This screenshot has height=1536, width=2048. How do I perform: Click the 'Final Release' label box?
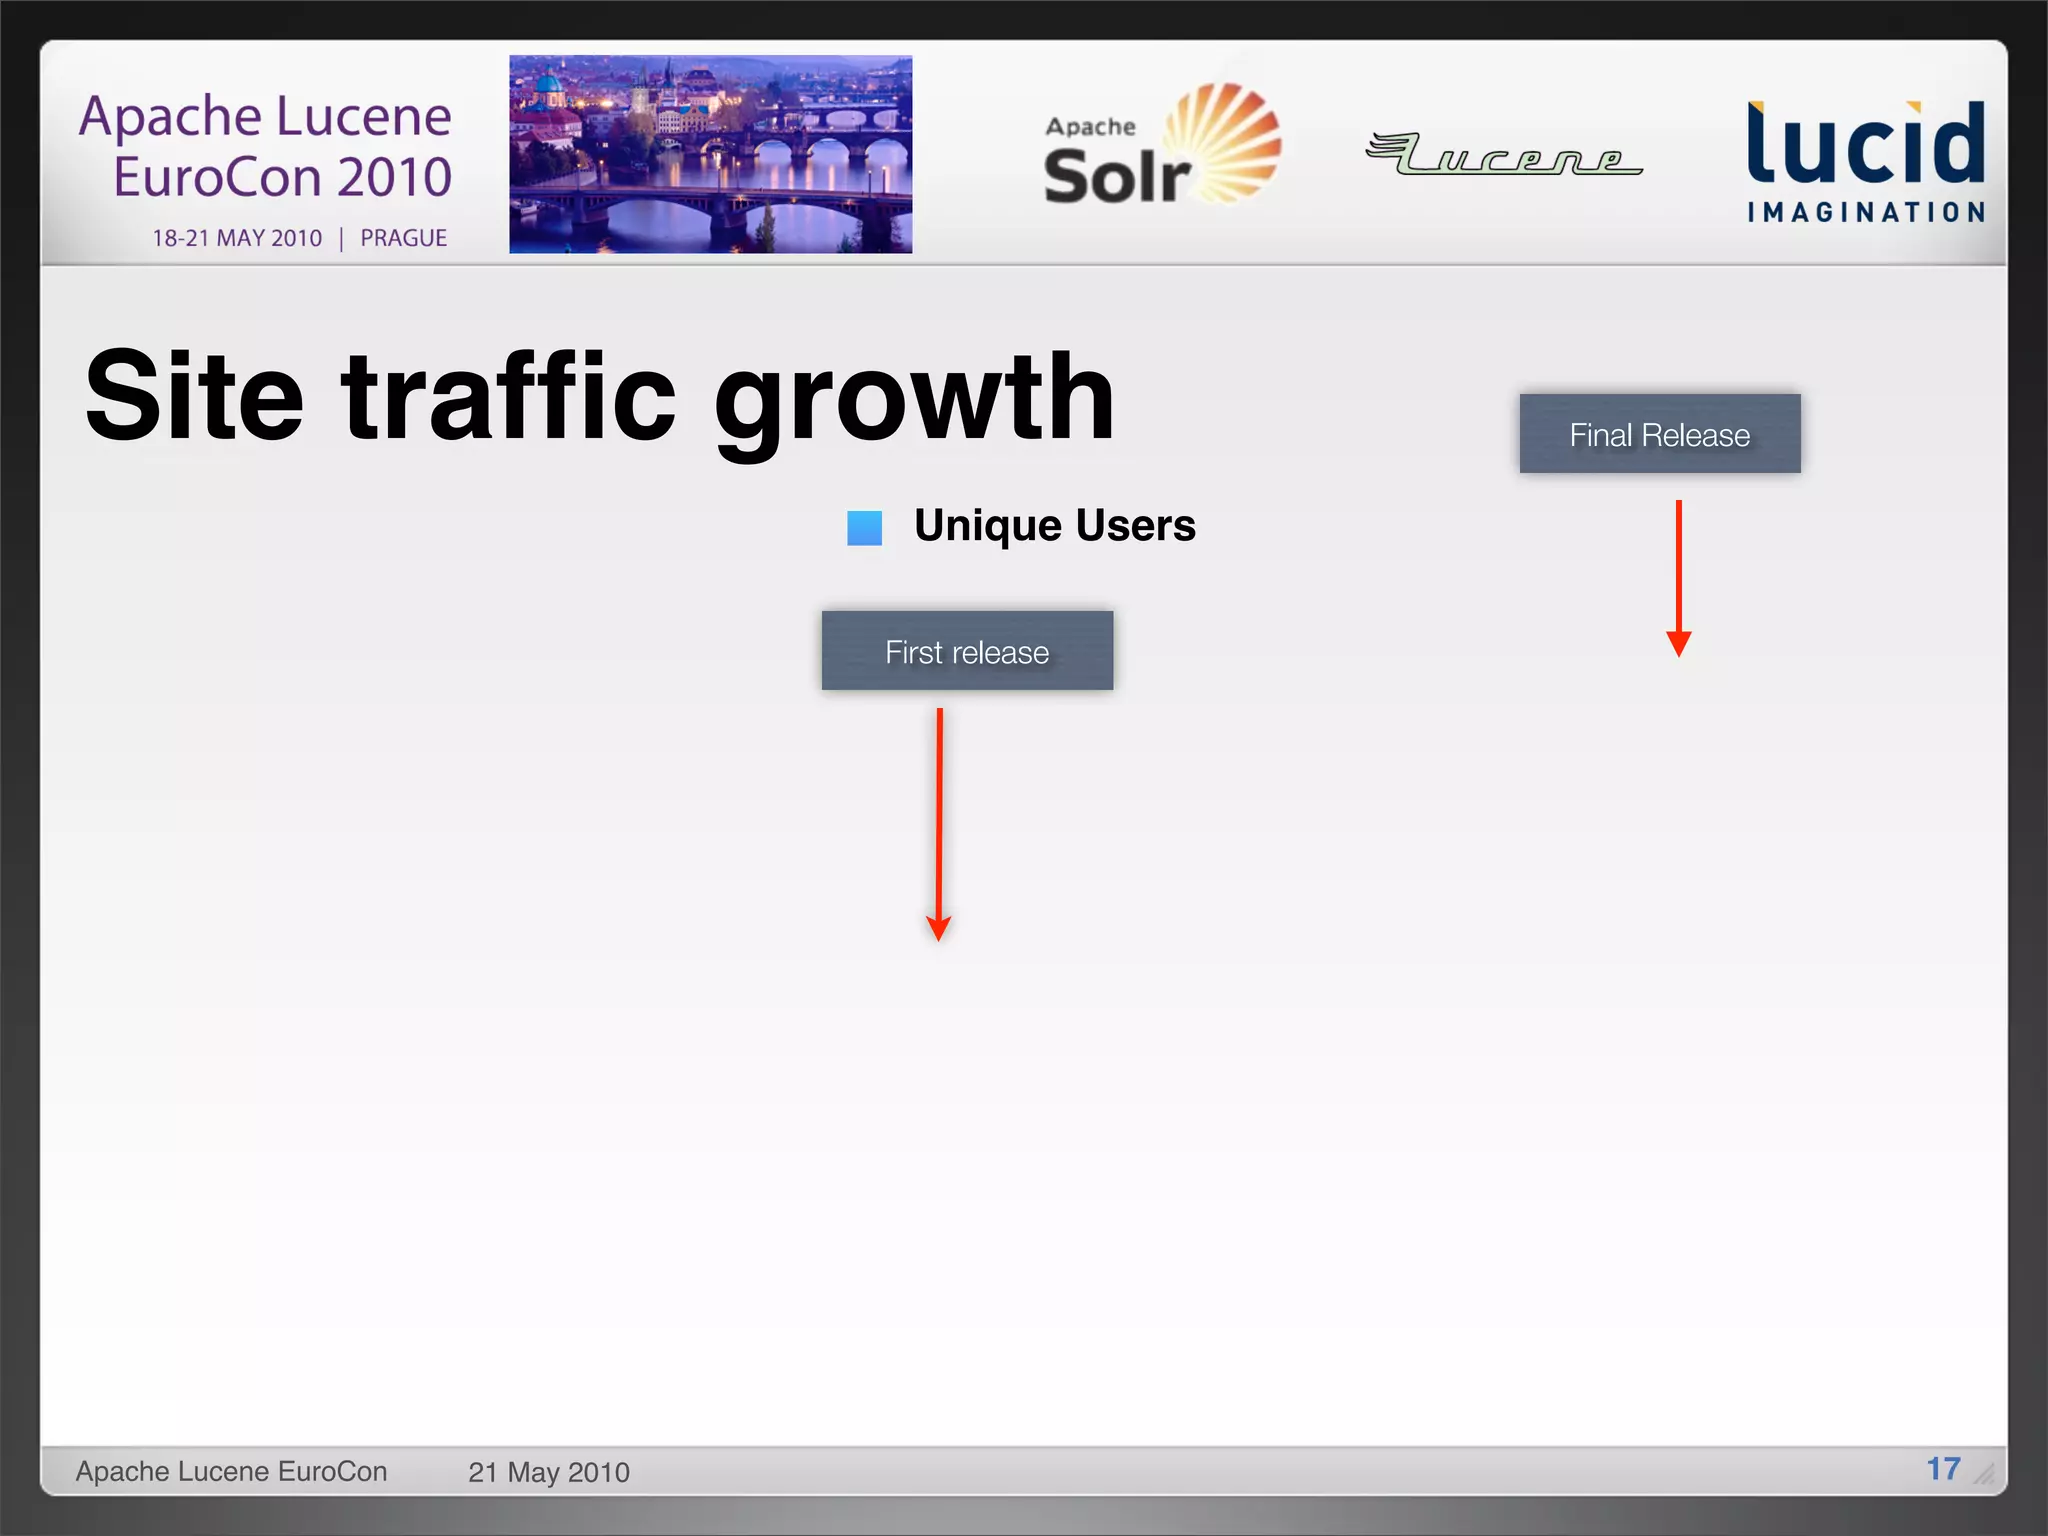[x=1660, y=434]
